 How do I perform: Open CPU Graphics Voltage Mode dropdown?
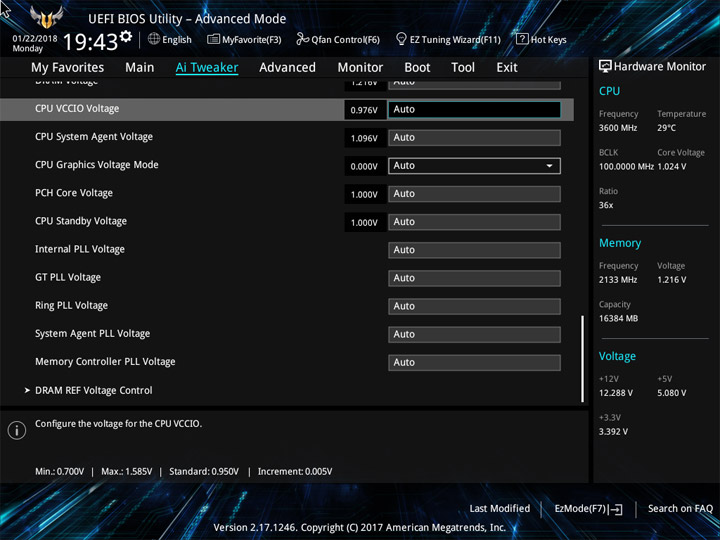(x=474, y=166)
